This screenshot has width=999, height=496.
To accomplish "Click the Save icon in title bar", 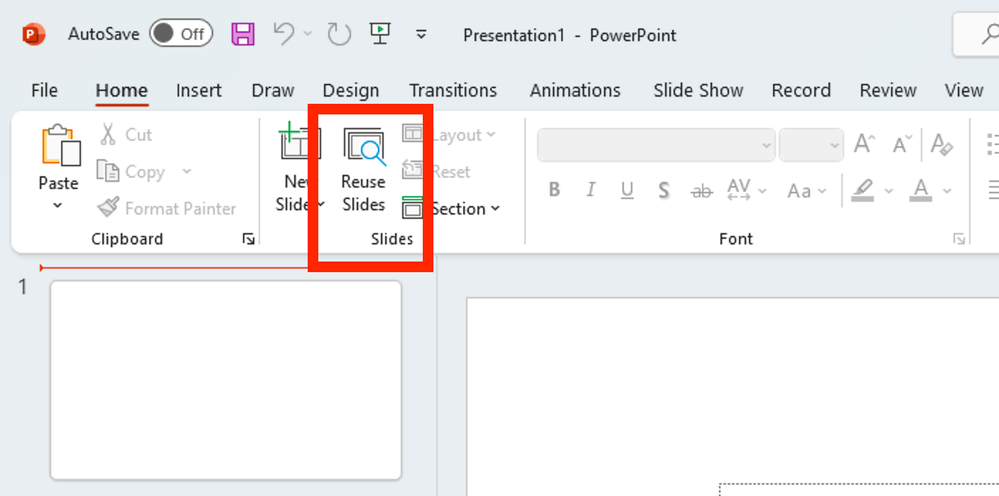I will click(243, 34).
